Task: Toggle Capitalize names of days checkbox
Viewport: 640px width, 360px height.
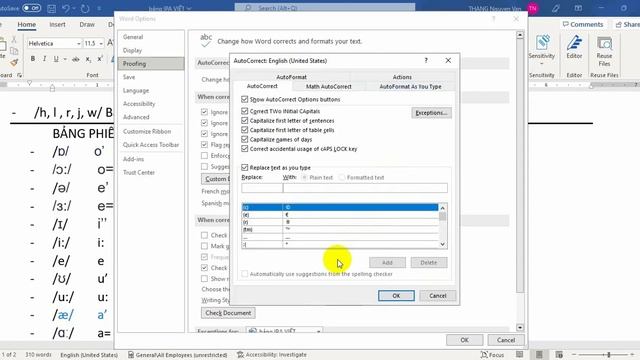Action: (x=244, y=139)
